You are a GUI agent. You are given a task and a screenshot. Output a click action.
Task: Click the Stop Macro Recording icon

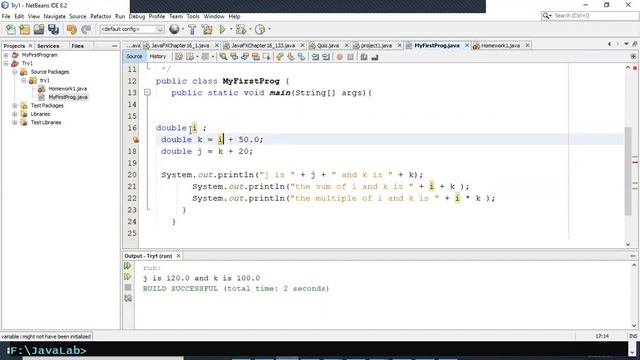pyautogui.click(x=350, y=57)
